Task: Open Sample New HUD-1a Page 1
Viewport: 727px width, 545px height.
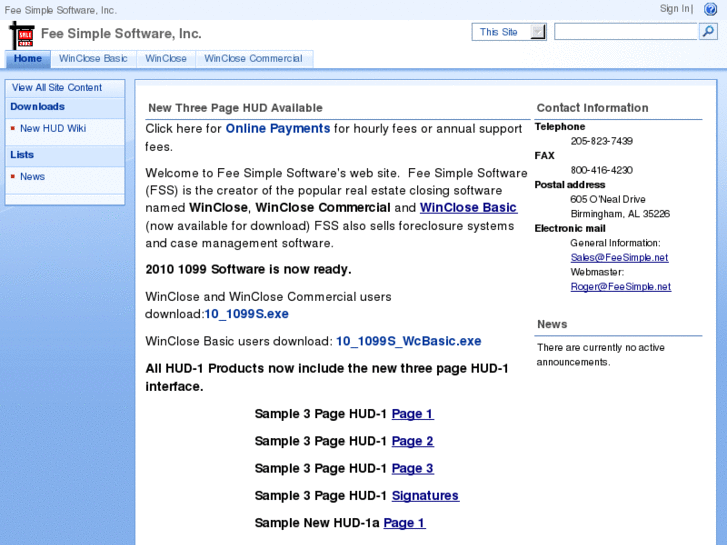Action: (404, 523)
